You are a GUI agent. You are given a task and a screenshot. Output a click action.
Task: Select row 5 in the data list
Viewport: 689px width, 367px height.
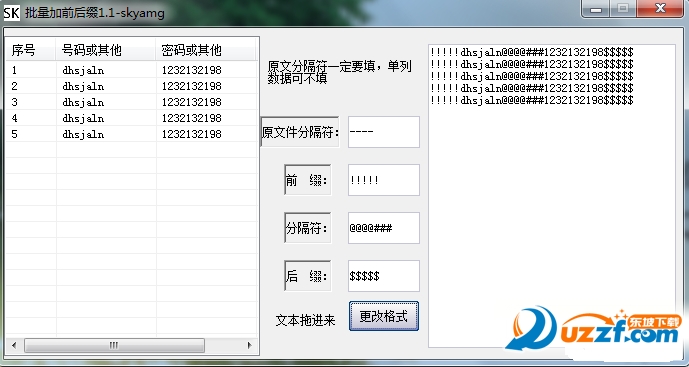pyautogui.click(x=131, y=134)
